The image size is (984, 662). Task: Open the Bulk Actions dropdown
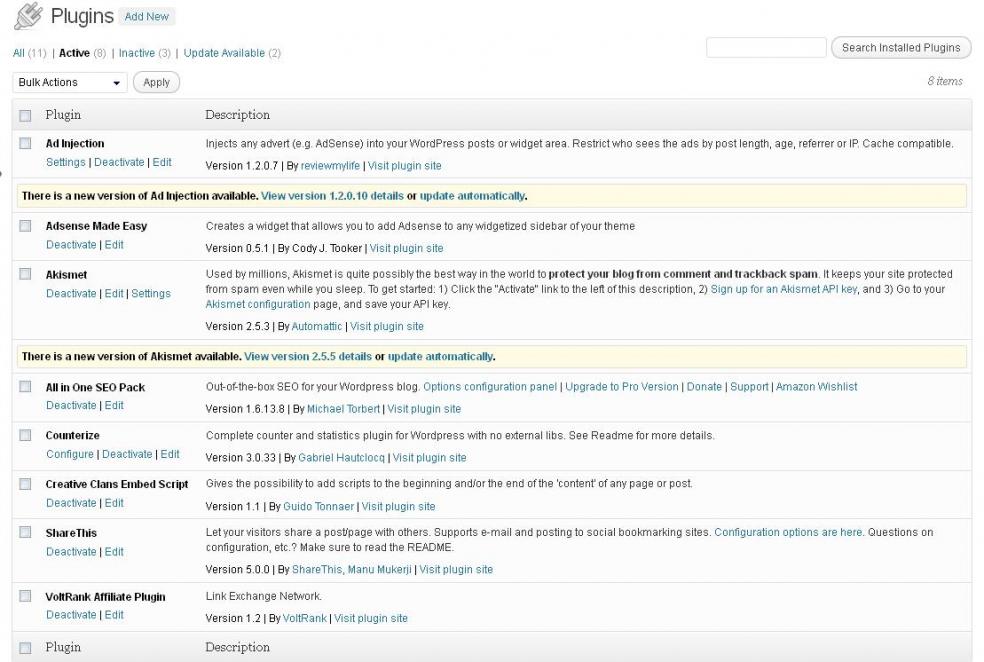pyautogui.click(x=70, y=82)
